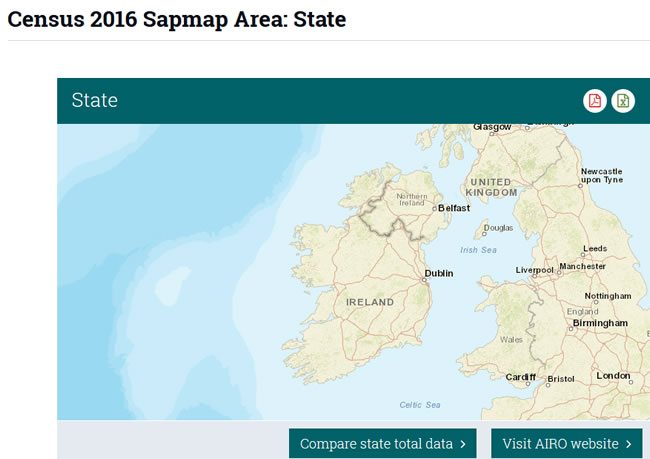Viewport: 650px width, 459px height.
Task: Click the Newcastle upon Tyne label
Action: tap(601, 175)
